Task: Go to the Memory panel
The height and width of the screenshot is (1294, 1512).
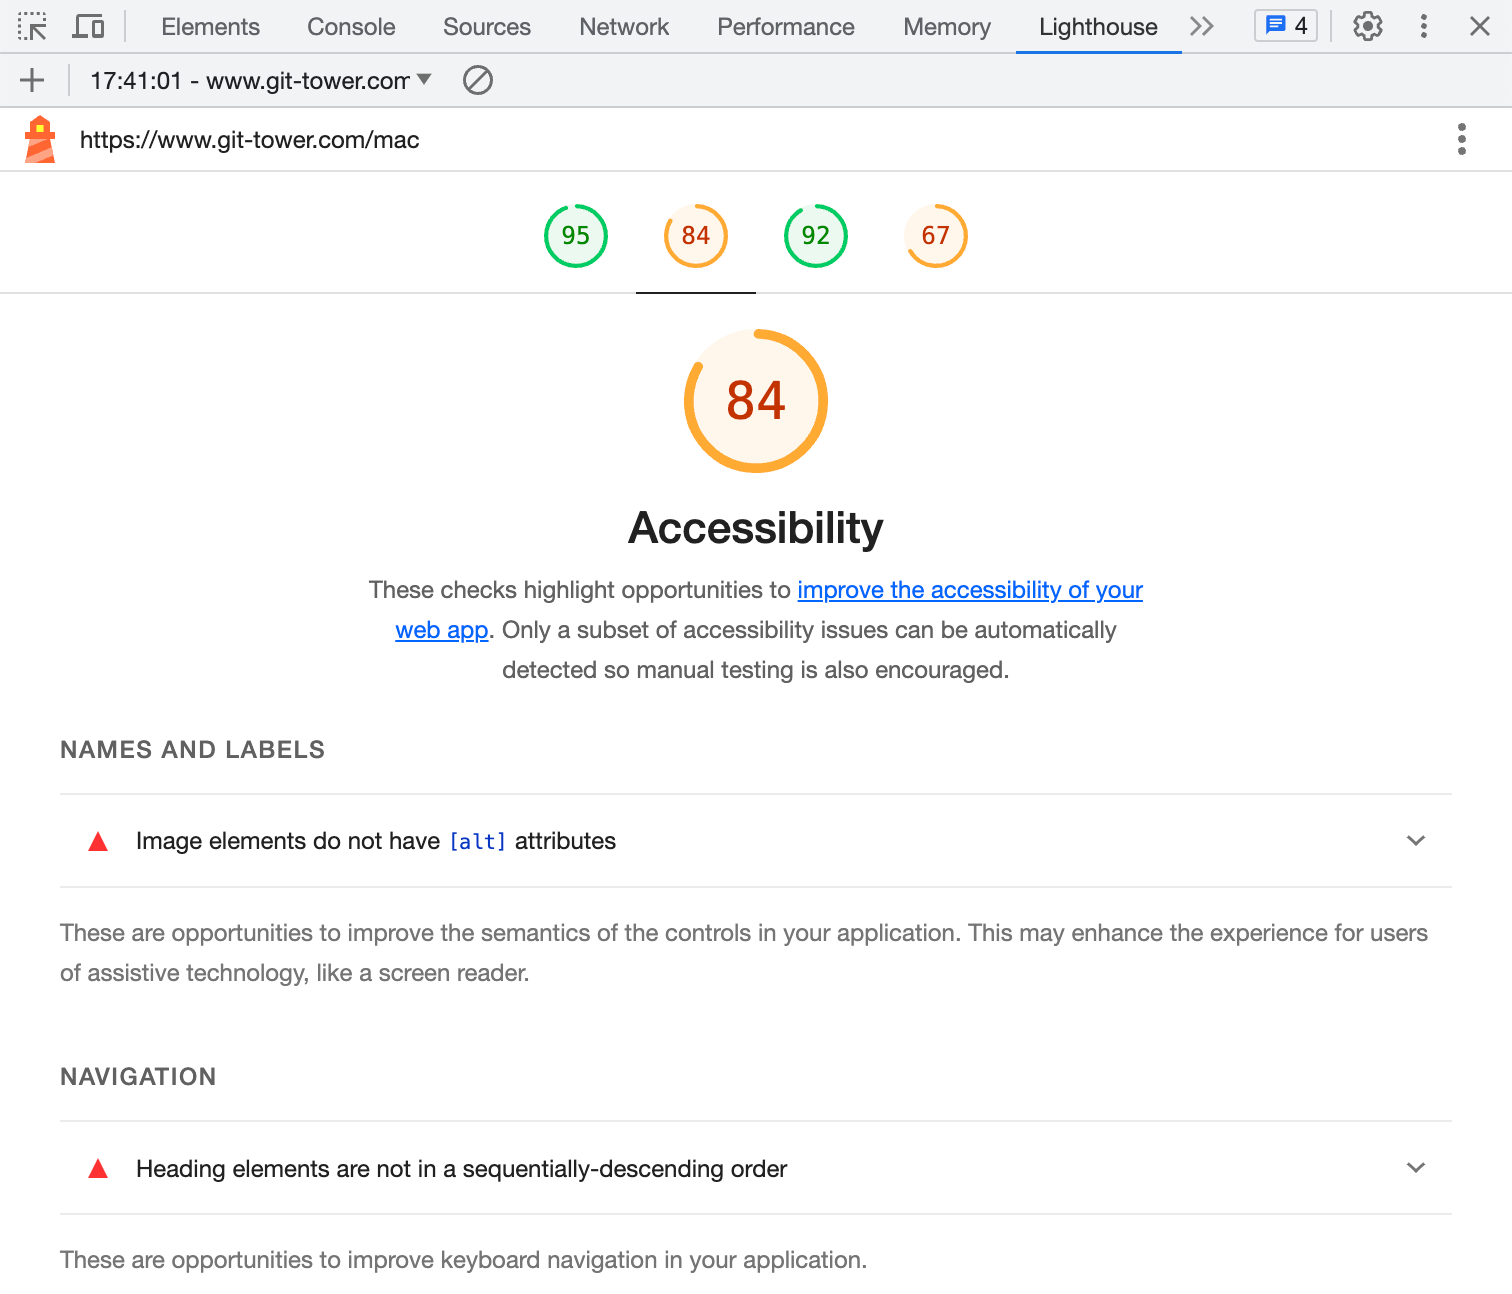Action: 946,26
